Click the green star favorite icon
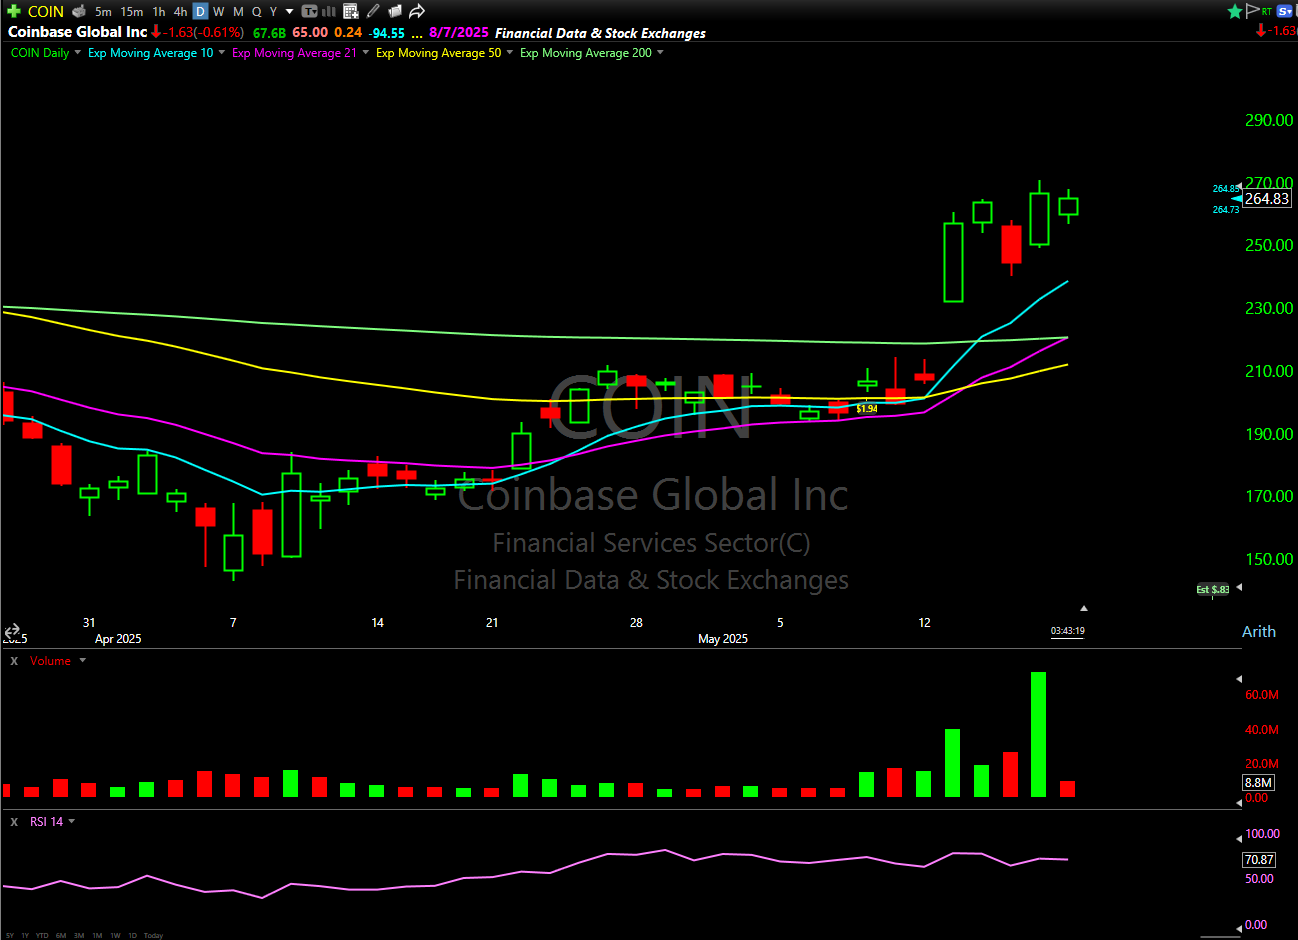This screenshot has height=940, width=1298. (1235, 11)
